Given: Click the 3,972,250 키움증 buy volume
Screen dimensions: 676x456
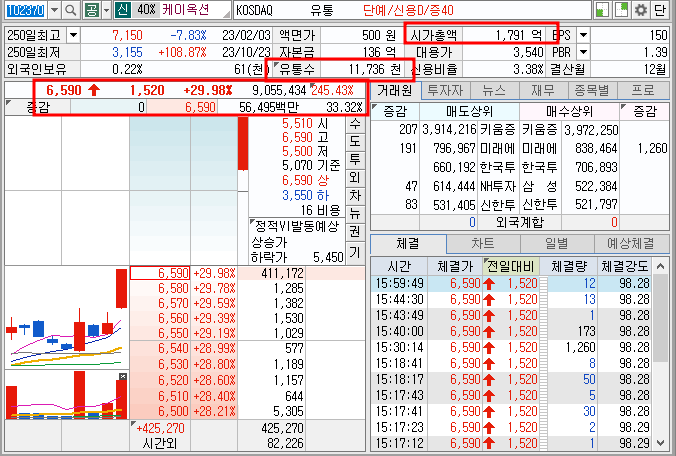Looking at the screenshot, I should click(x=592, y=129).
